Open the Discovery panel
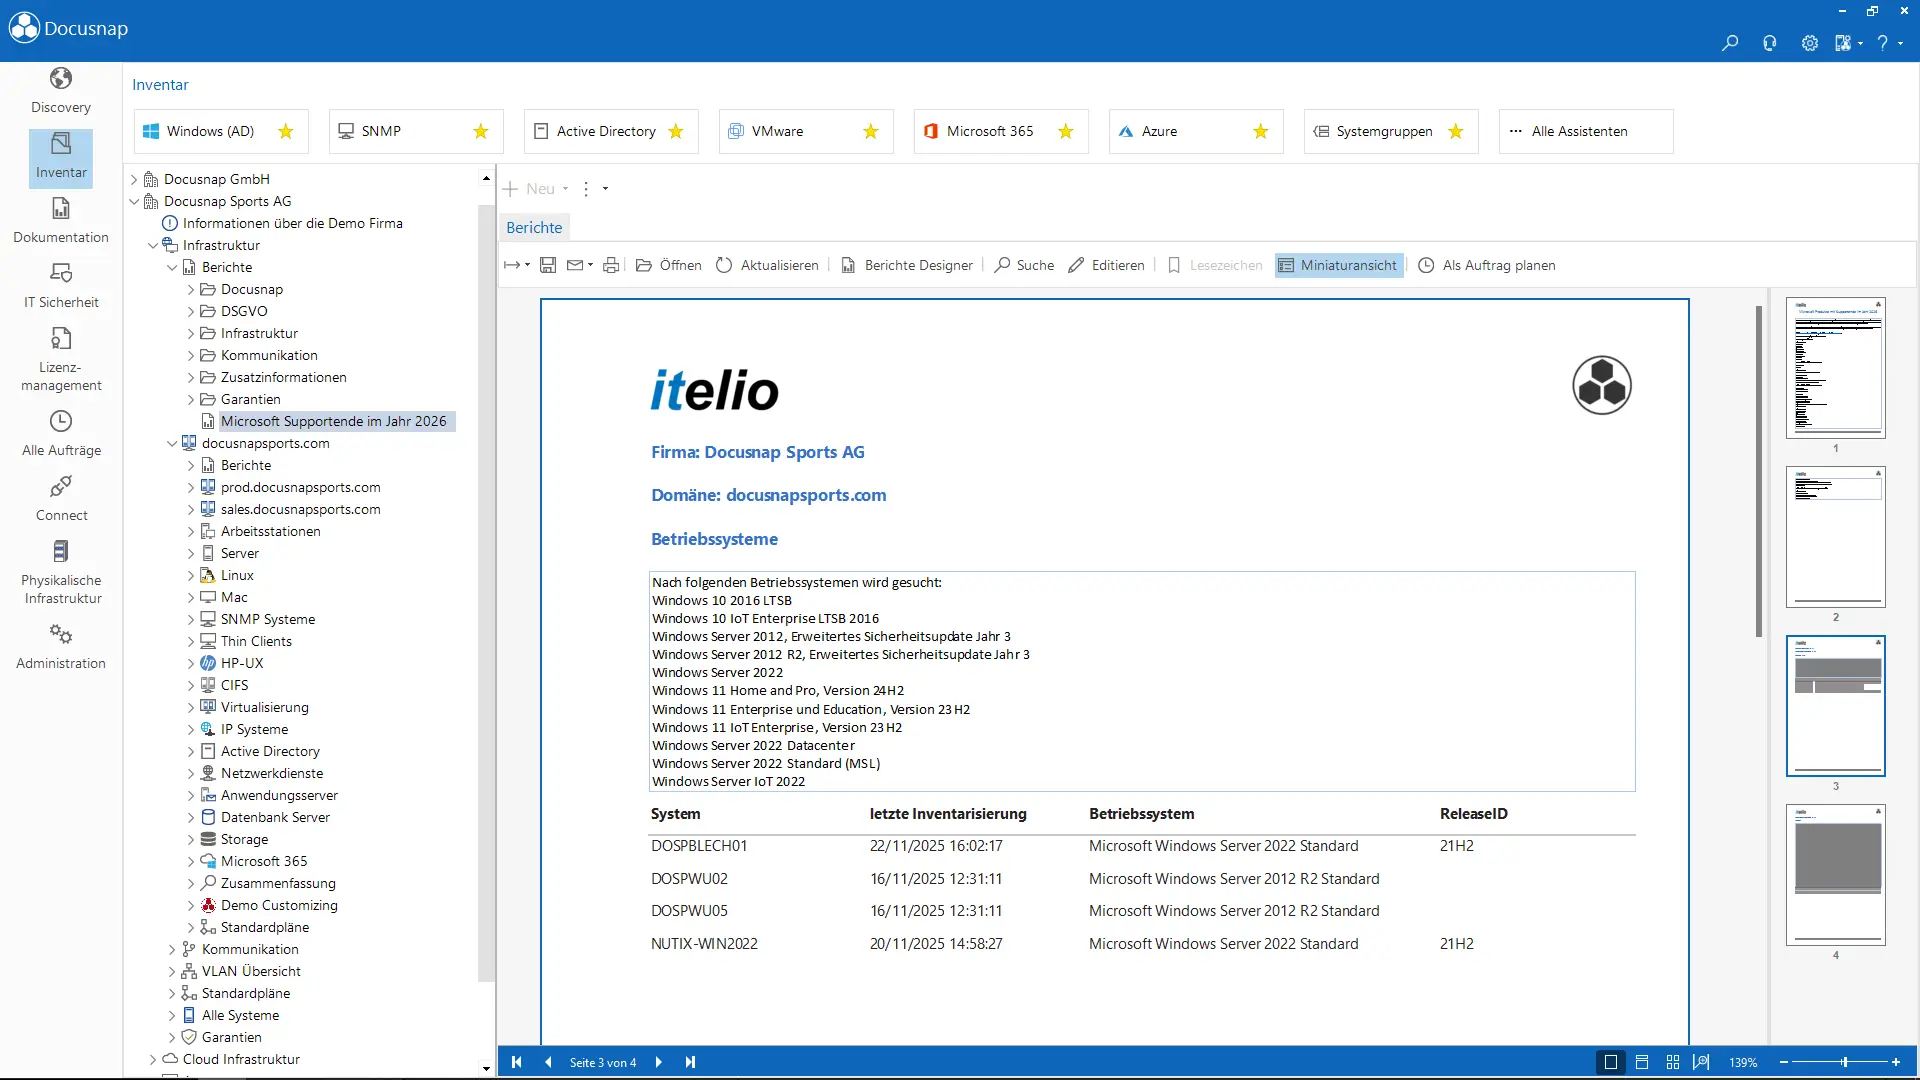1920x1080 pixels. click(60, 90)
